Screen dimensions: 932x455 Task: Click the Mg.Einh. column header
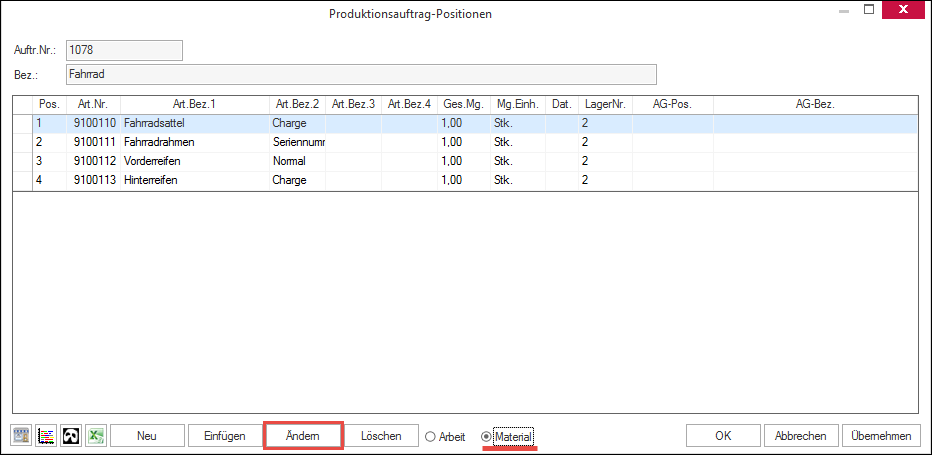coord(518,104)
